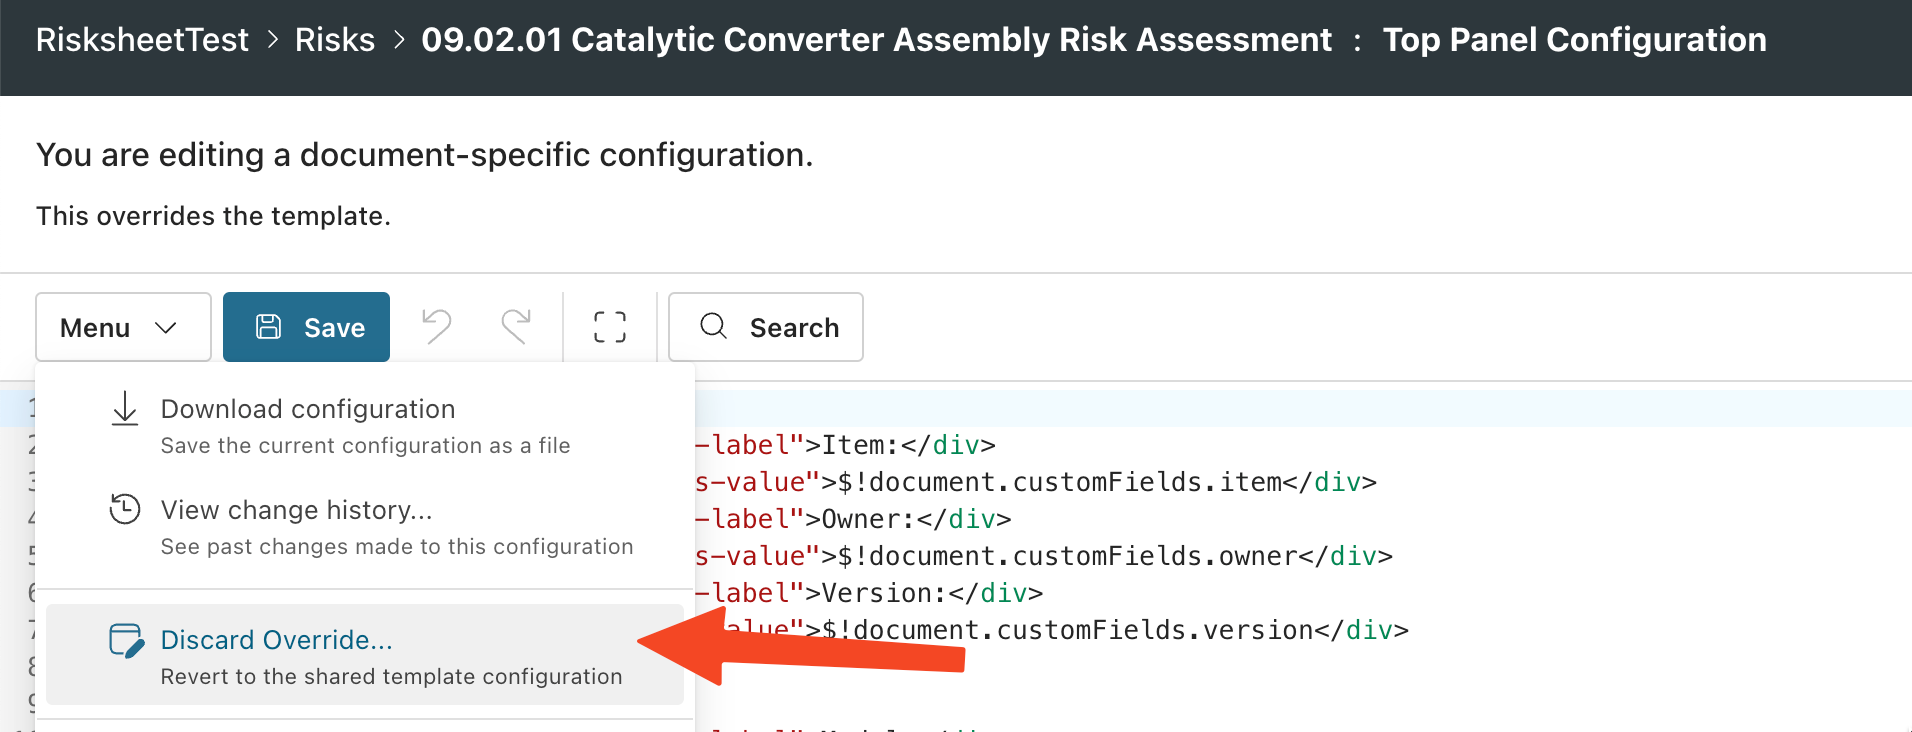Navigate to Risks breadcrumb link
The height and width of the screenshot is (732, 1912).
click(x=335, y=40)
